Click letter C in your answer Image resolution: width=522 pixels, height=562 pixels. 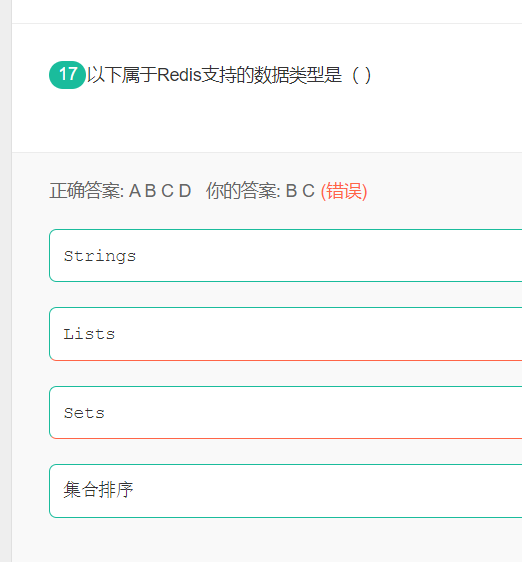[308, 191]
